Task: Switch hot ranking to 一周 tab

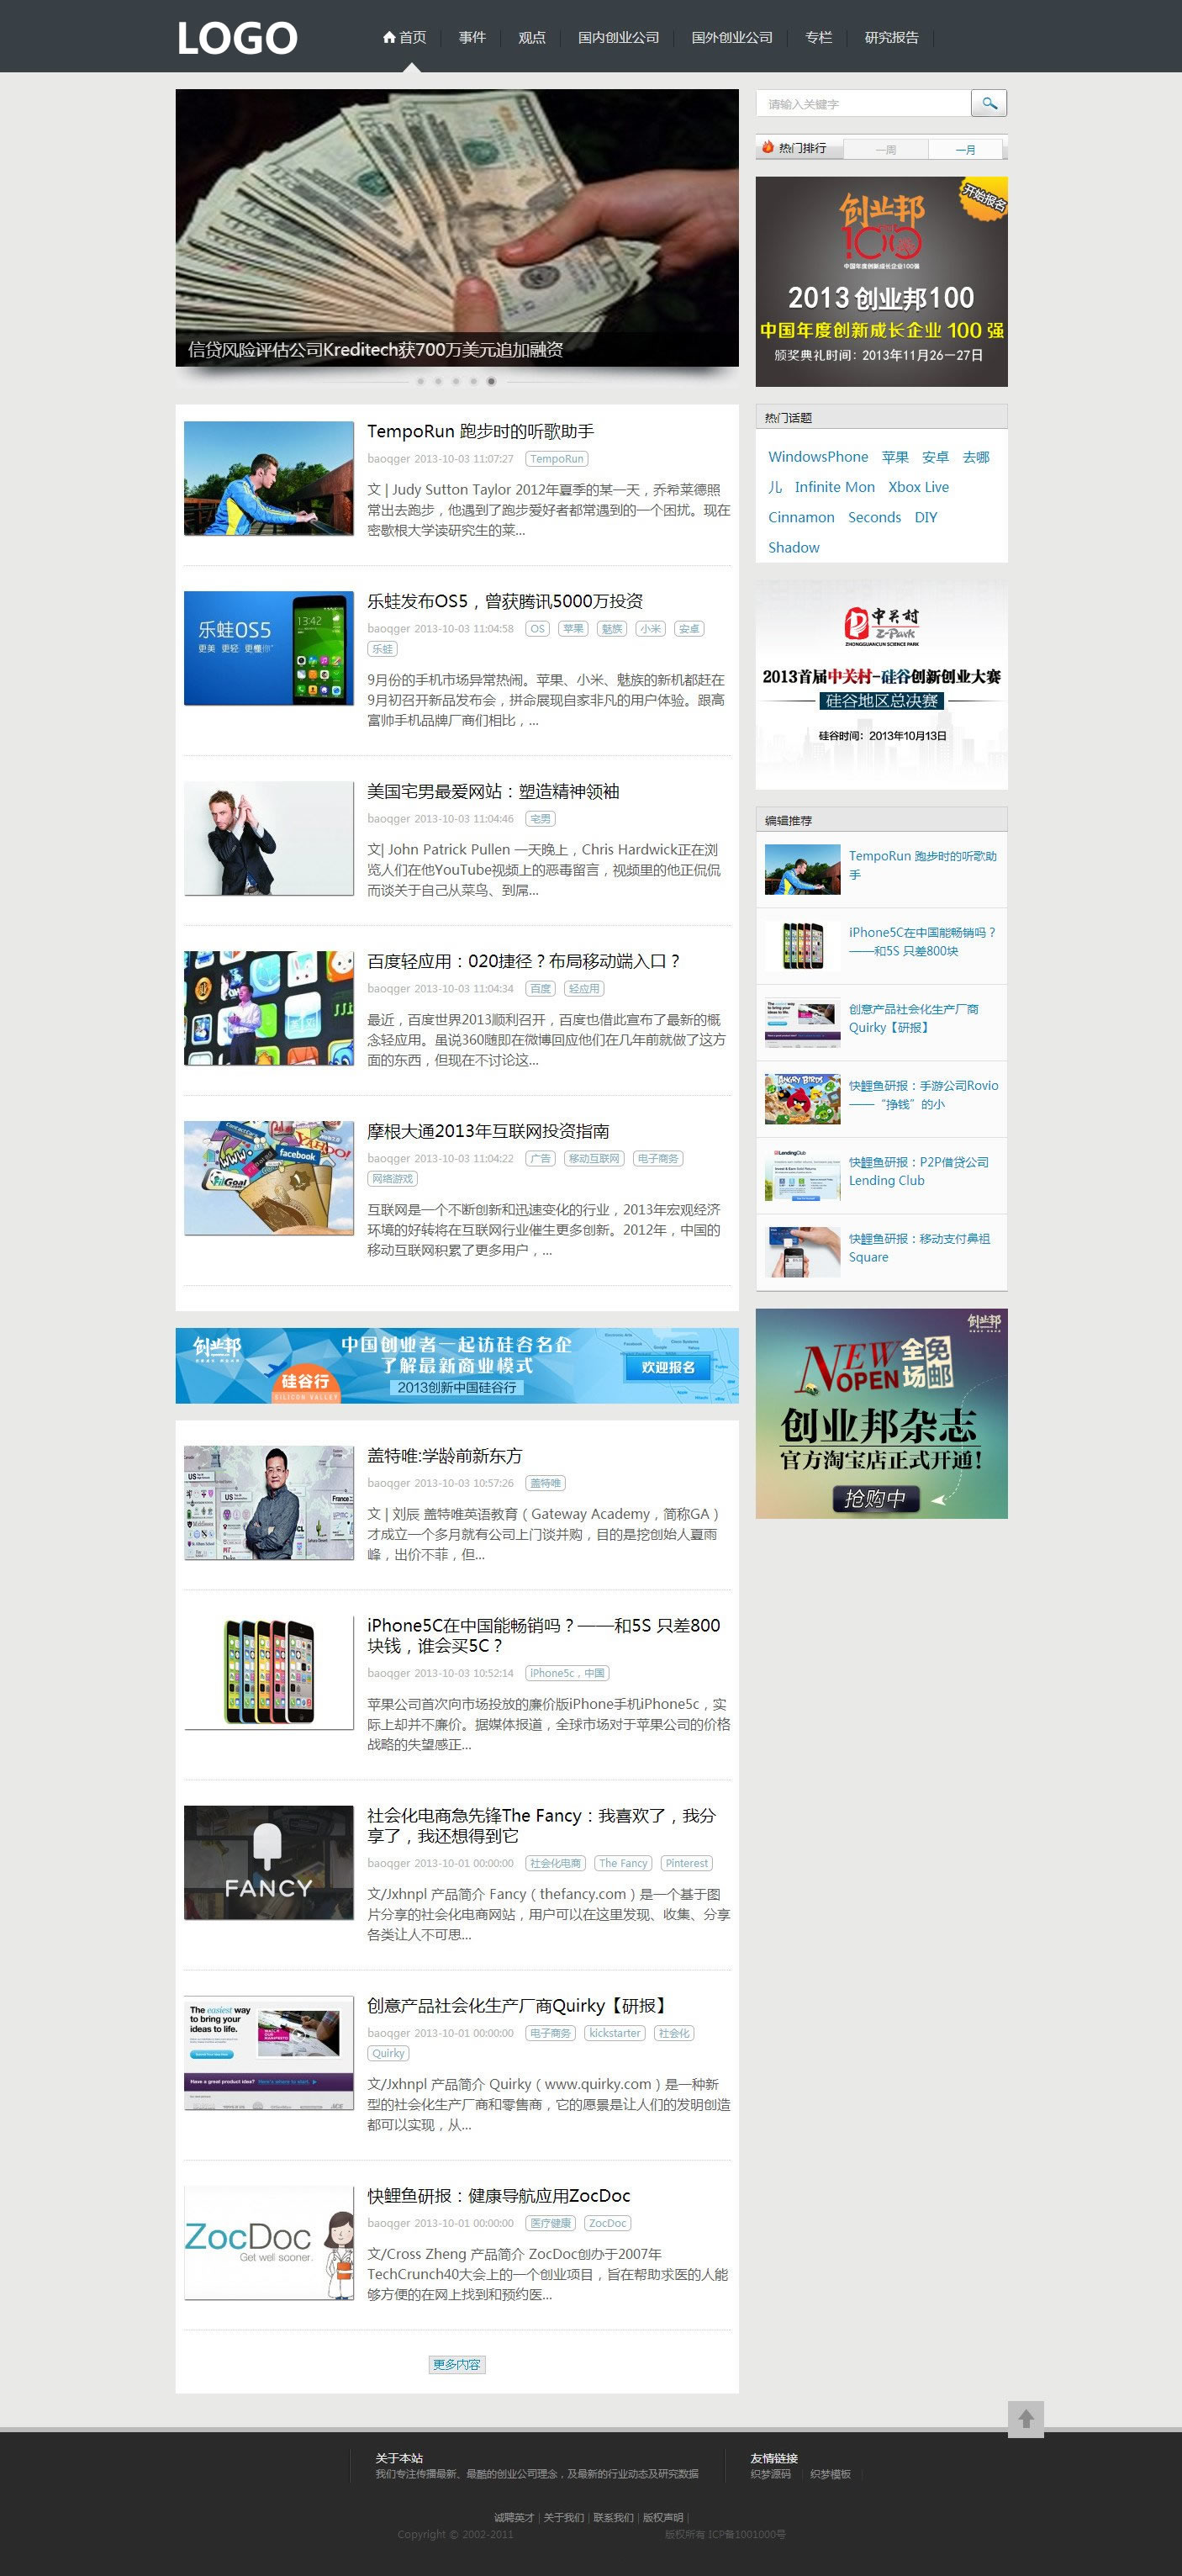Action: 886,150
